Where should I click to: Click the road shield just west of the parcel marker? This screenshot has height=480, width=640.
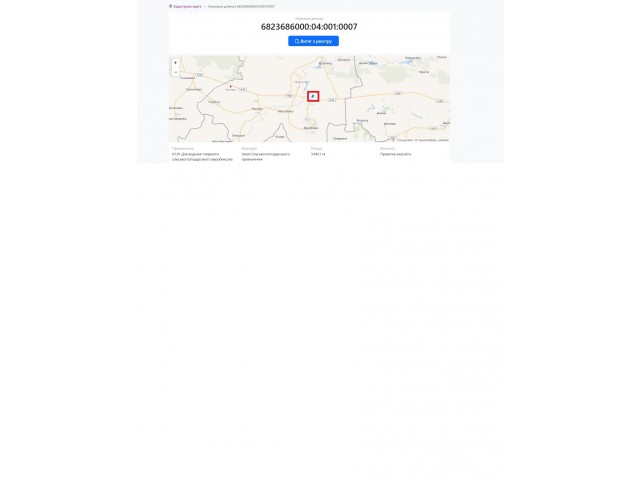[x=289, y=96]
